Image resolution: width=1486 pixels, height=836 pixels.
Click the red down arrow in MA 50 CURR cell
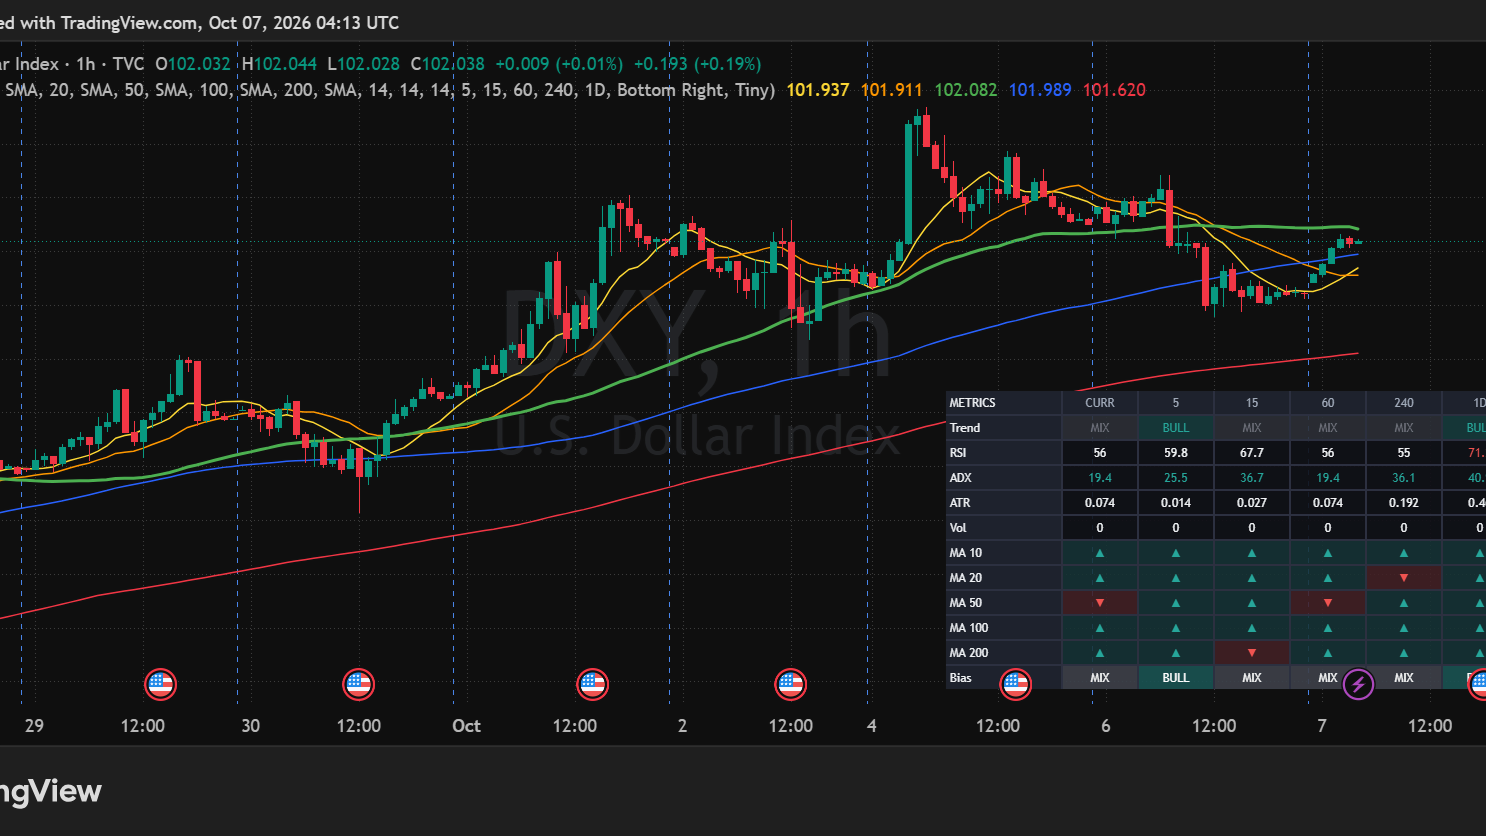1100,603
